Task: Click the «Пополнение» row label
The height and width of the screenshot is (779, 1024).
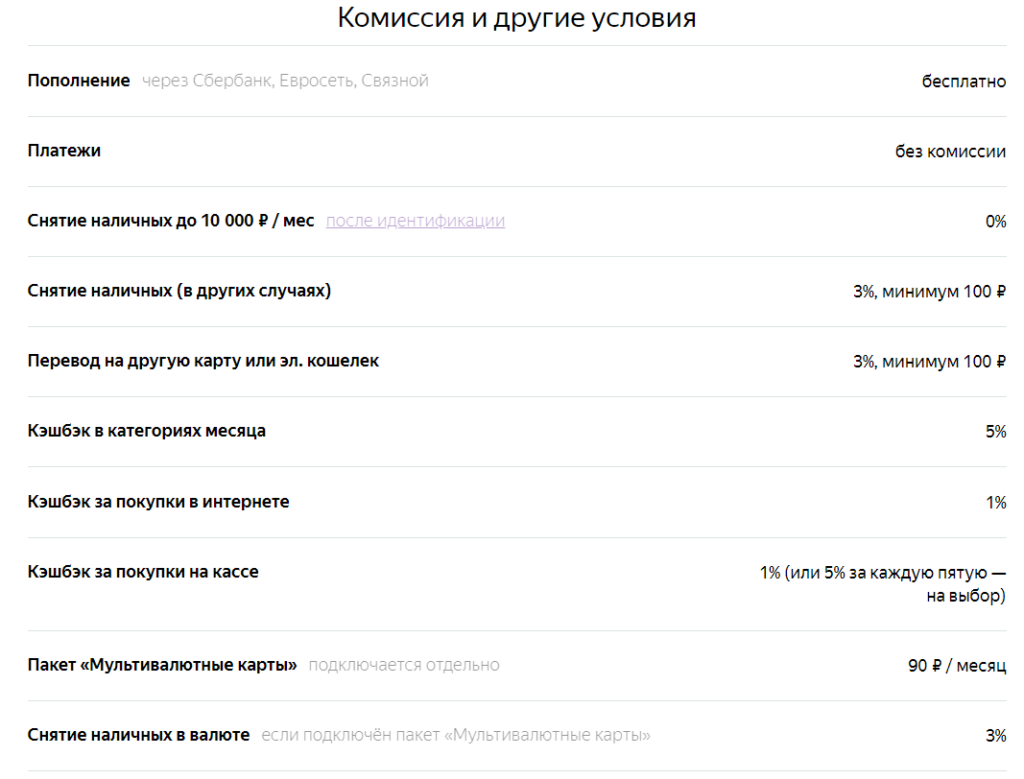Action: point(78,81)
